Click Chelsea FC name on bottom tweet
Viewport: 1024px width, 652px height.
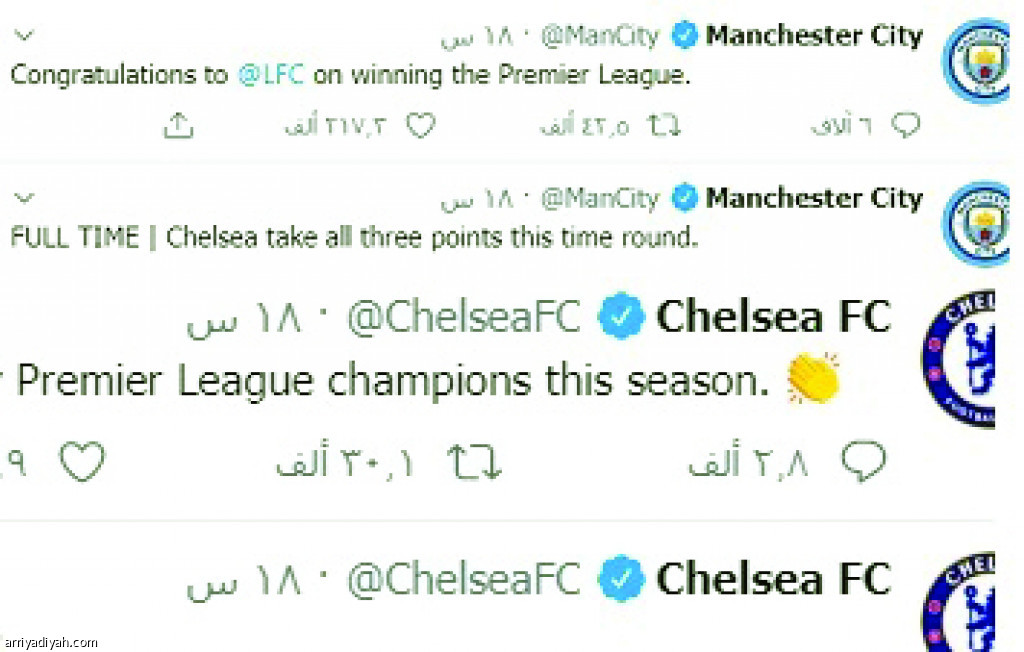(x=773, y=579)
